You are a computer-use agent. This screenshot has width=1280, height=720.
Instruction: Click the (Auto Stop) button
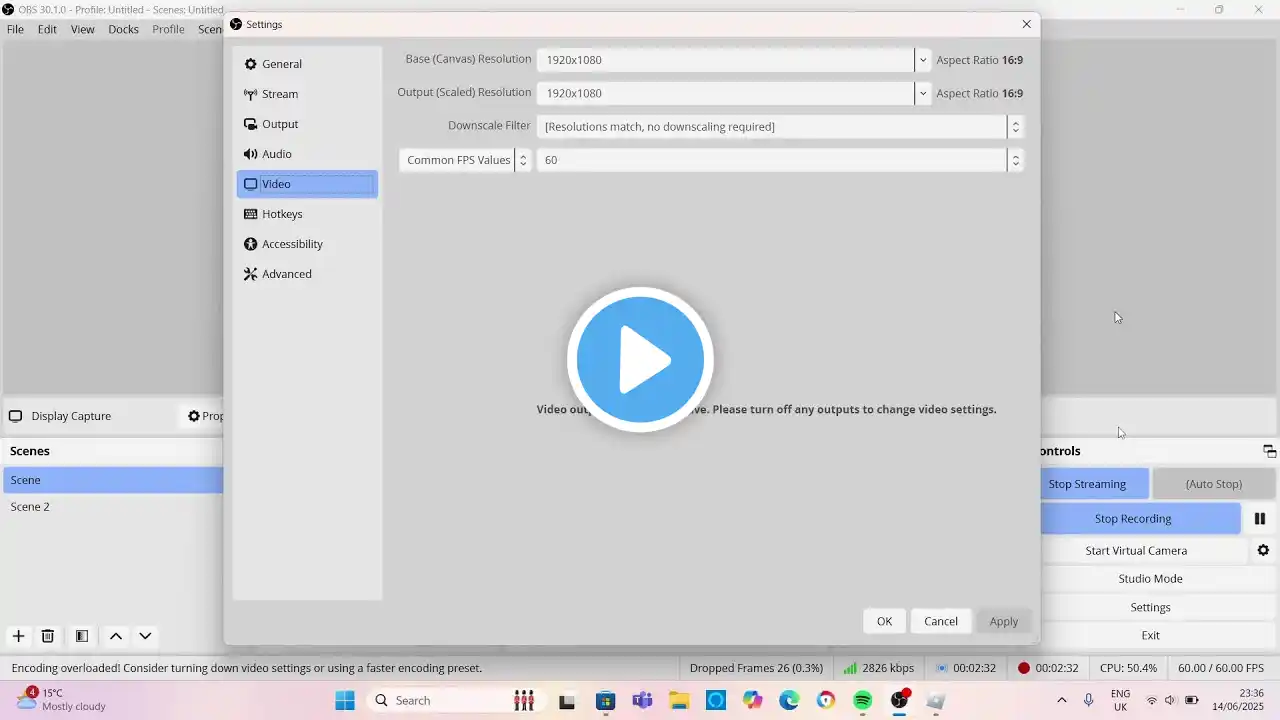(1214, 484)
